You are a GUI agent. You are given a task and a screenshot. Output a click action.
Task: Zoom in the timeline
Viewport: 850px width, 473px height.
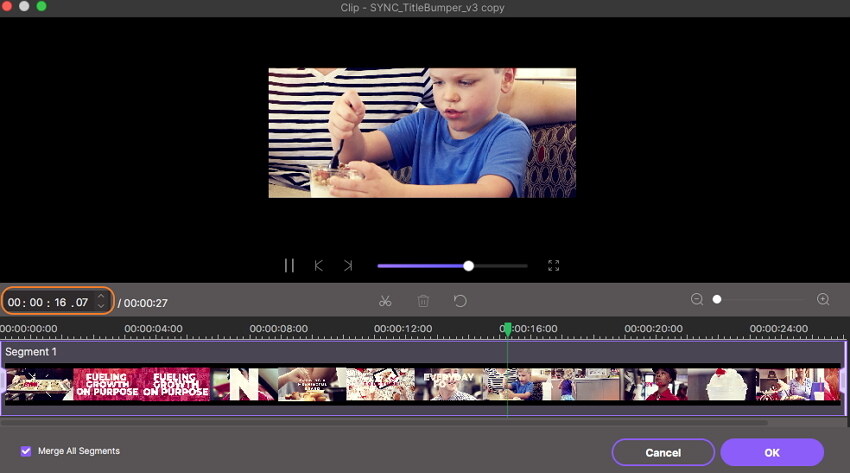point(823,300)
